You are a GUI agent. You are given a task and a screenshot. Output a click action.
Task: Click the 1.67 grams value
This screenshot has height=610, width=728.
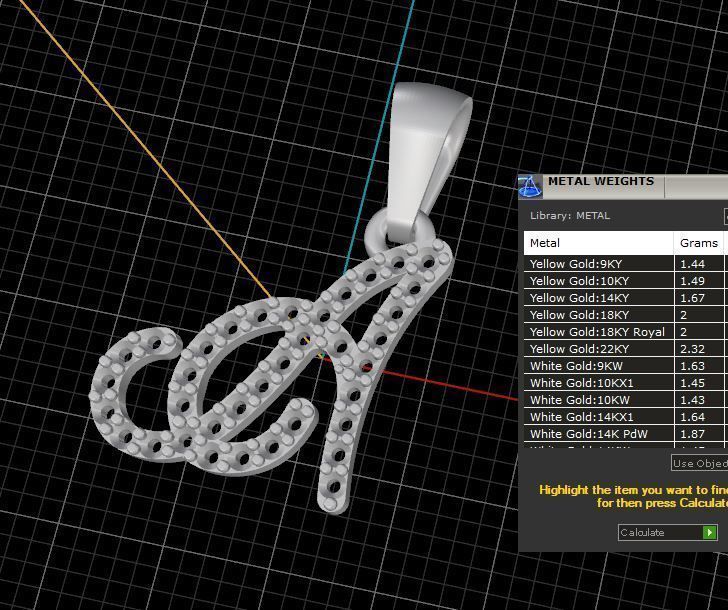(x=692, y=298)
